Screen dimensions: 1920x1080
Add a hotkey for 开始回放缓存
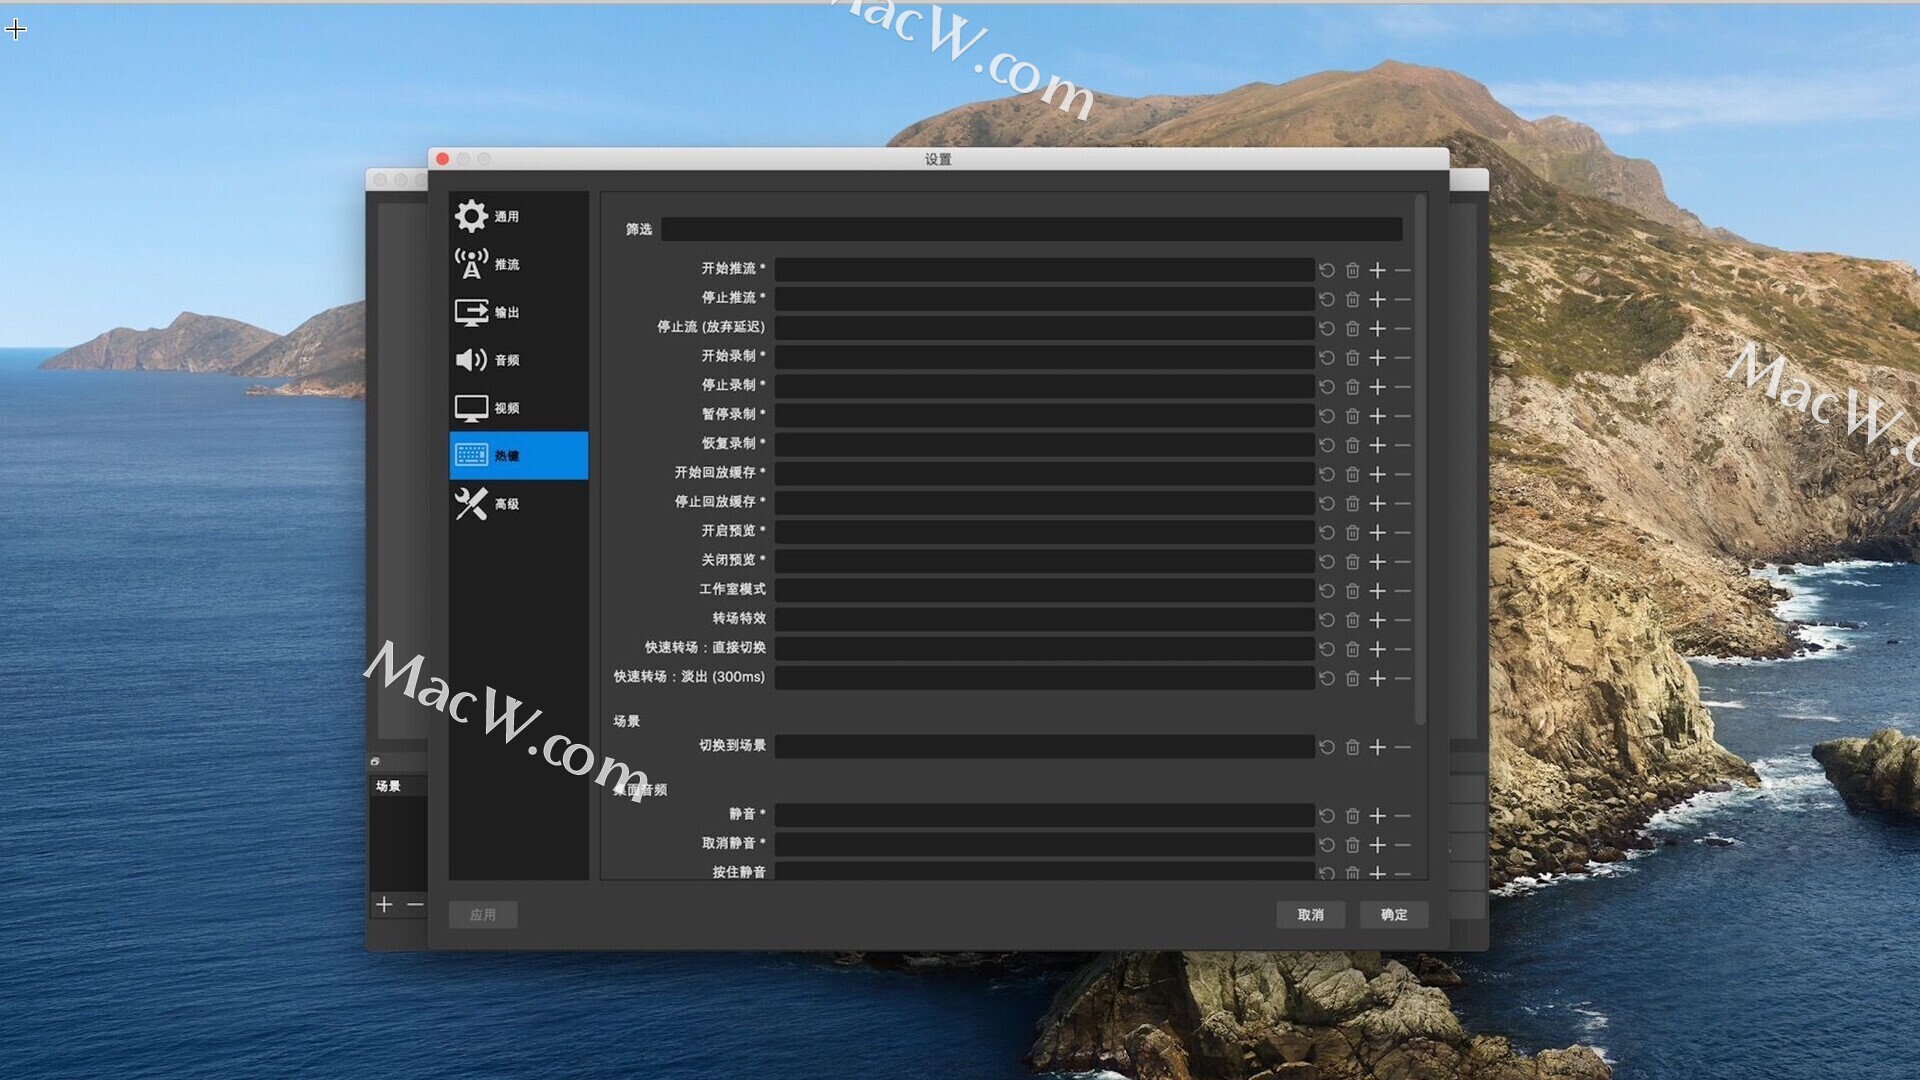point(1377,474)
